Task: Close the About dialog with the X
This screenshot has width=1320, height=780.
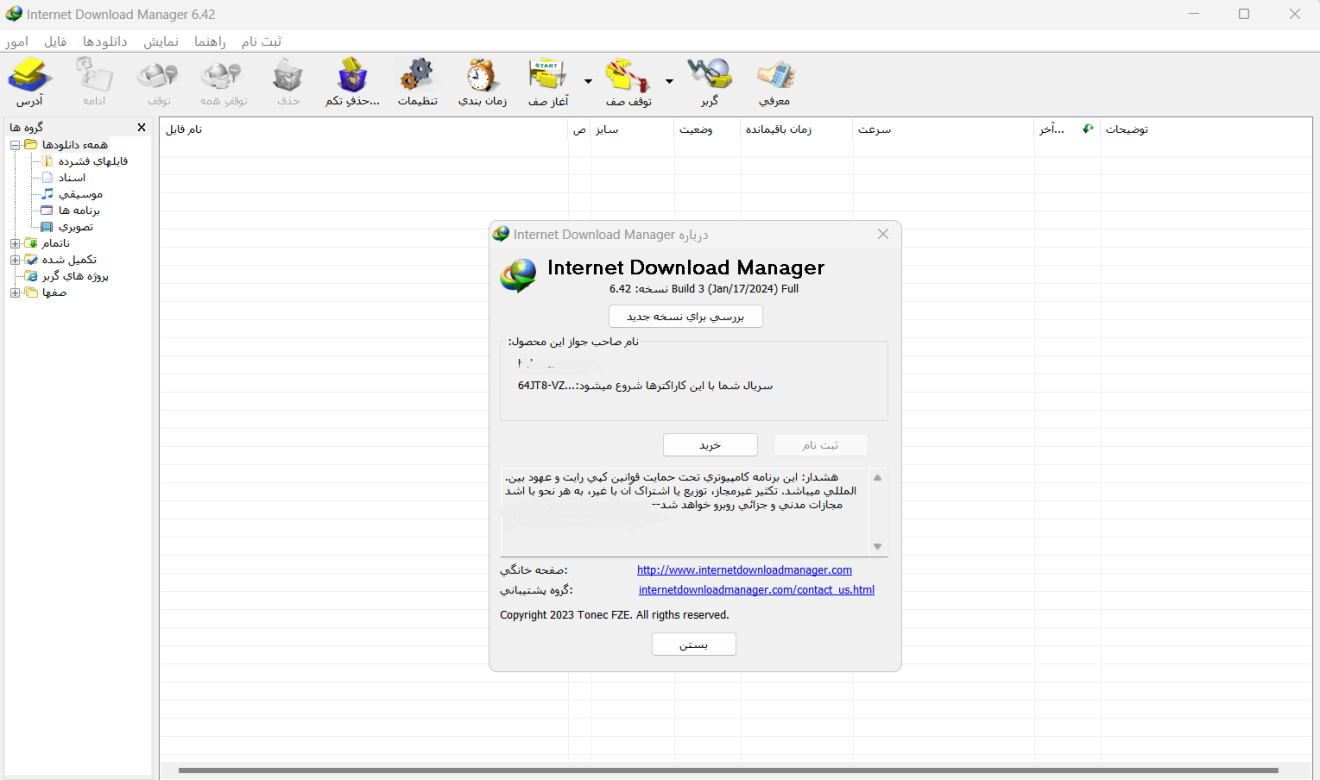Action: 883,234
